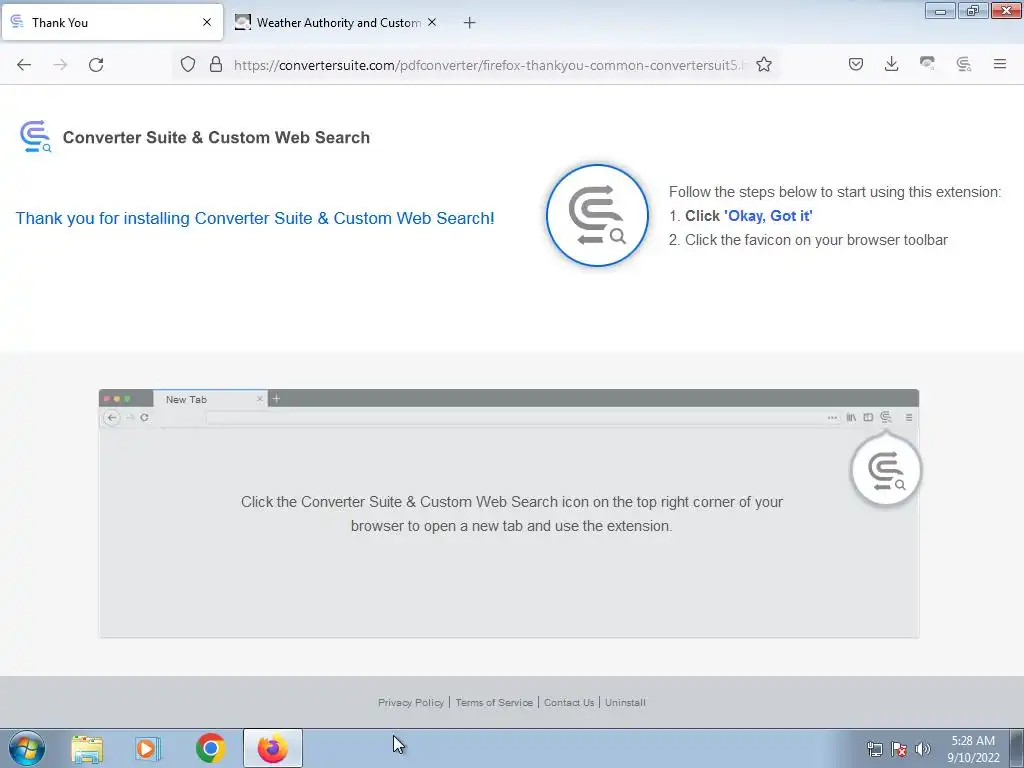Image resolution: width=1024 pixels, height=768 pixels.
Task: Open the Privacy Policy link
Action: click(x=411, y=703)
